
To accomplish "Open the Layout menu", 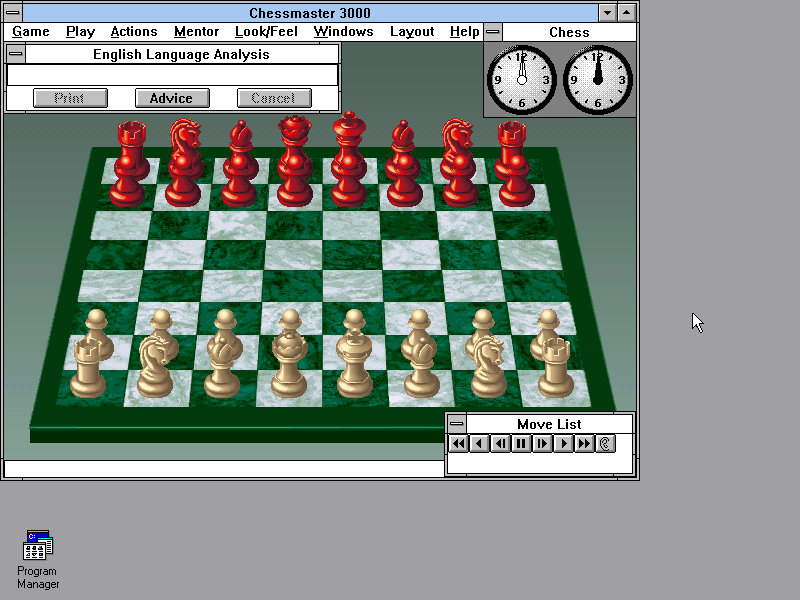I will [412, 32].
